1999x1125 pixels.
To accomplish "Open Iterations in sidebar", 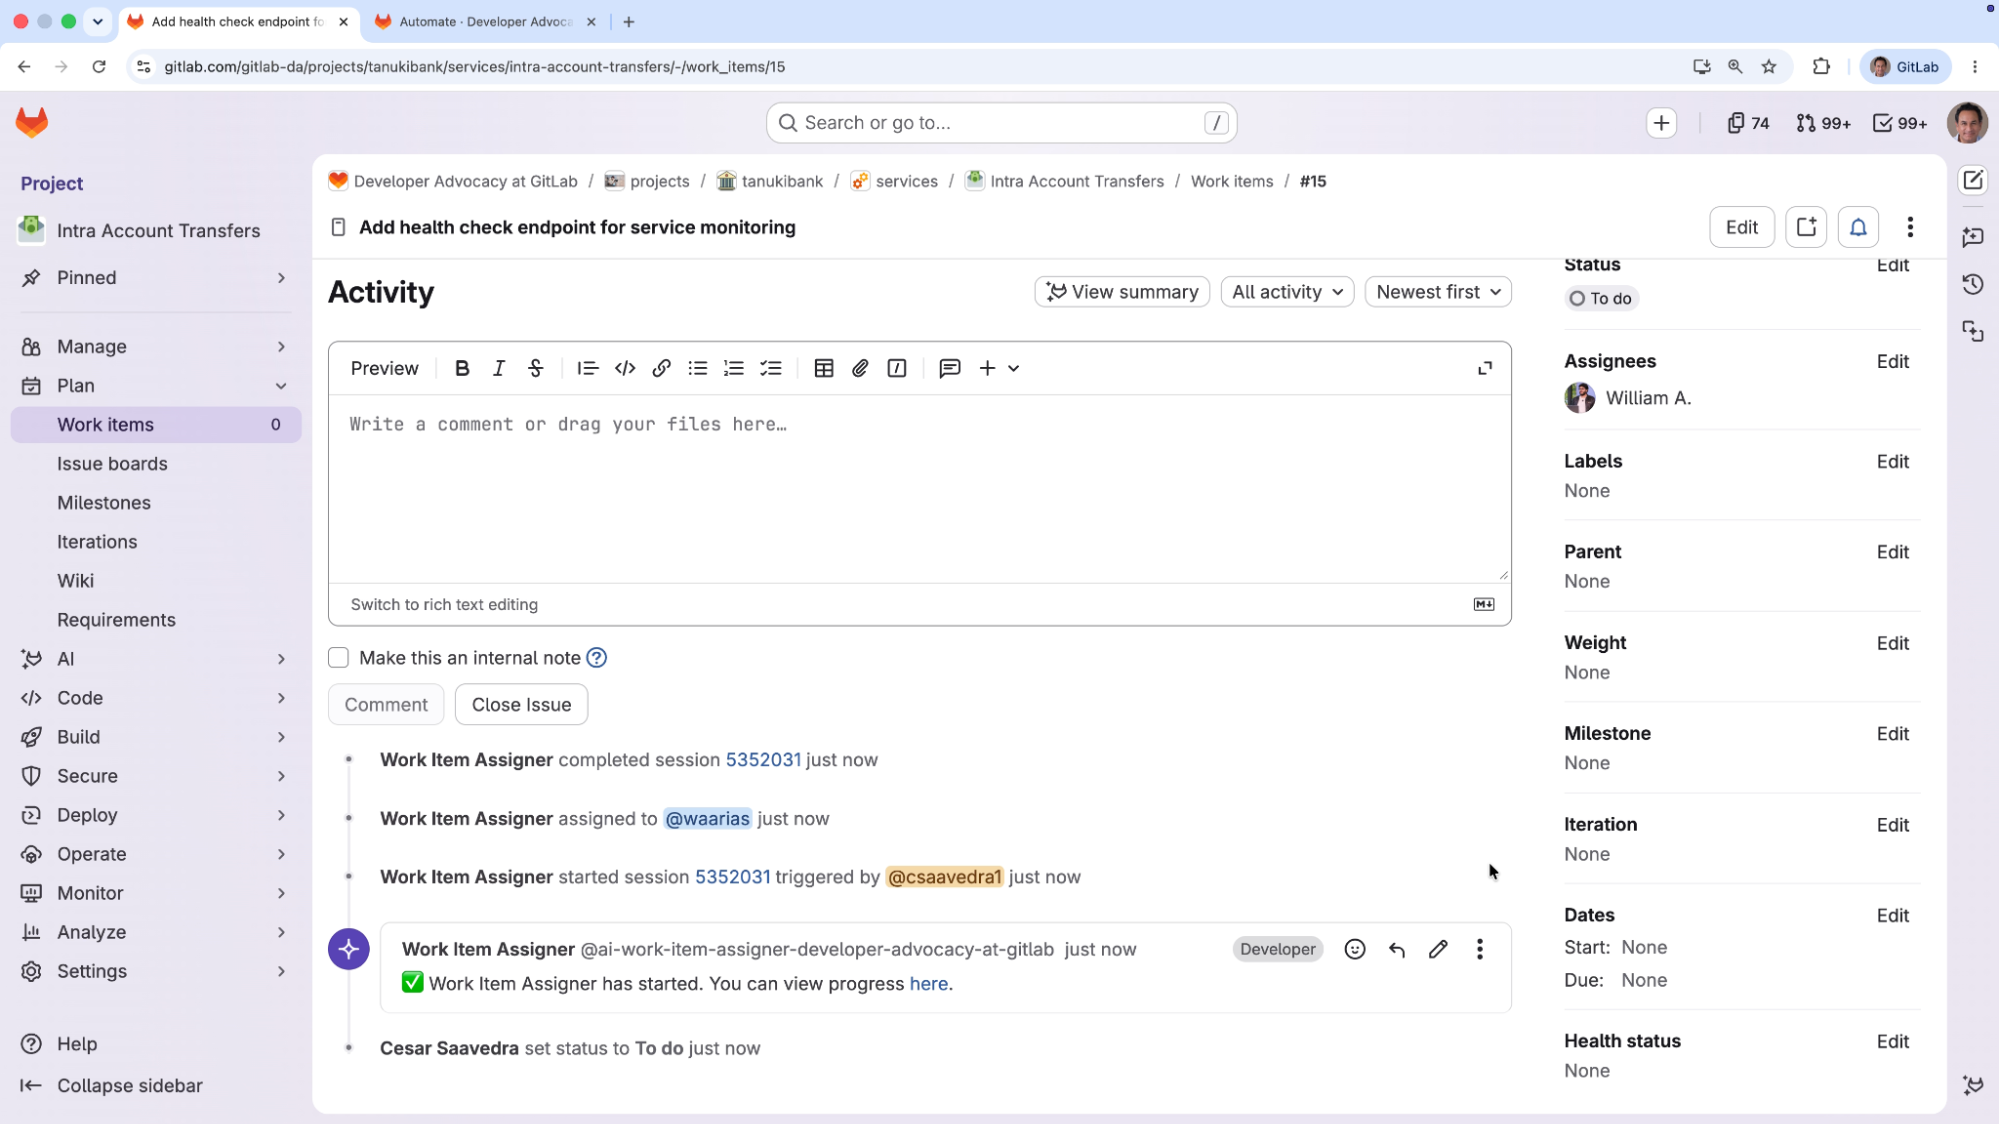I will (156, 542).
